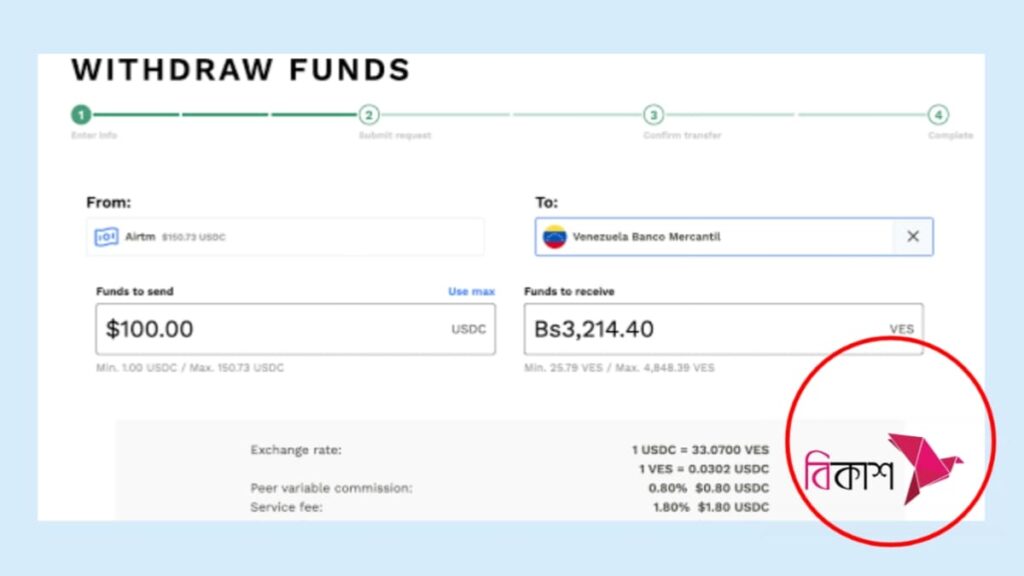Click the Airtm wallet icon in From field
This screenshot has height=576, width=1024.
(x=107, y=237)
